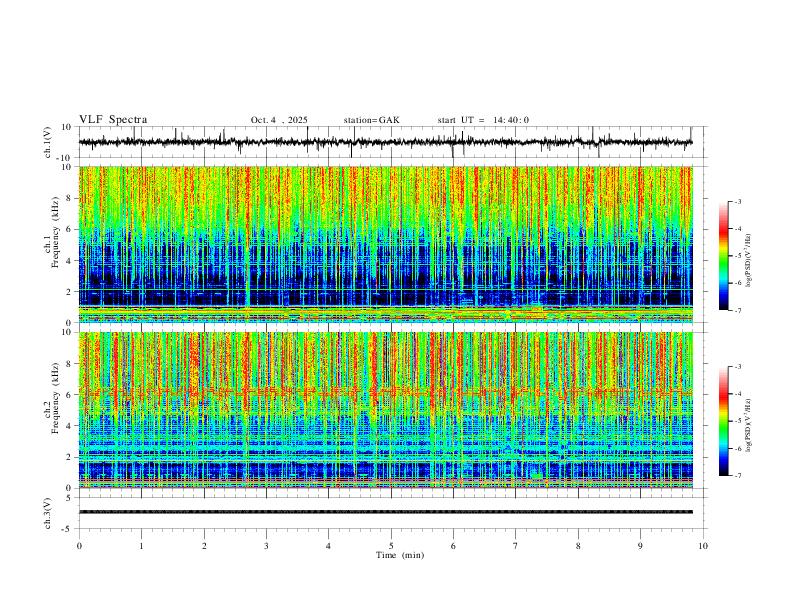This screenshot has height=612, width=792.
Task: Click the "station=GAK" header label
Action: click(x=371, y=120)
